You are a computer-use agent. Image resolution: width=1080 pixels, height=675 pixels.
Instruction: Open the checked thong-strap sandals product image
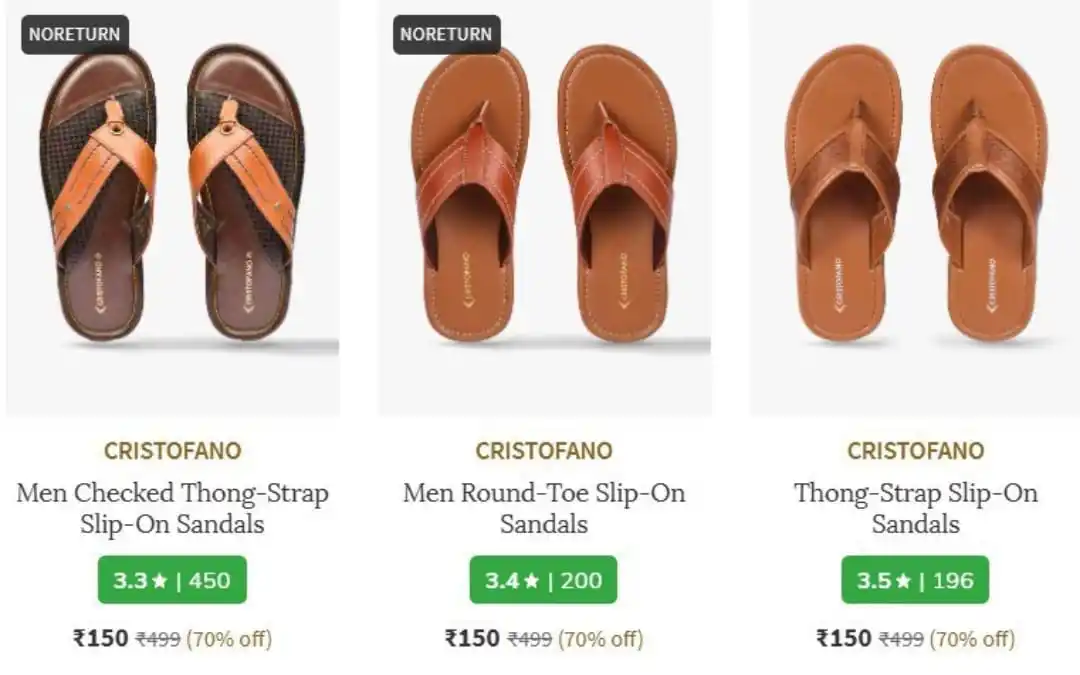coord(172,208)
